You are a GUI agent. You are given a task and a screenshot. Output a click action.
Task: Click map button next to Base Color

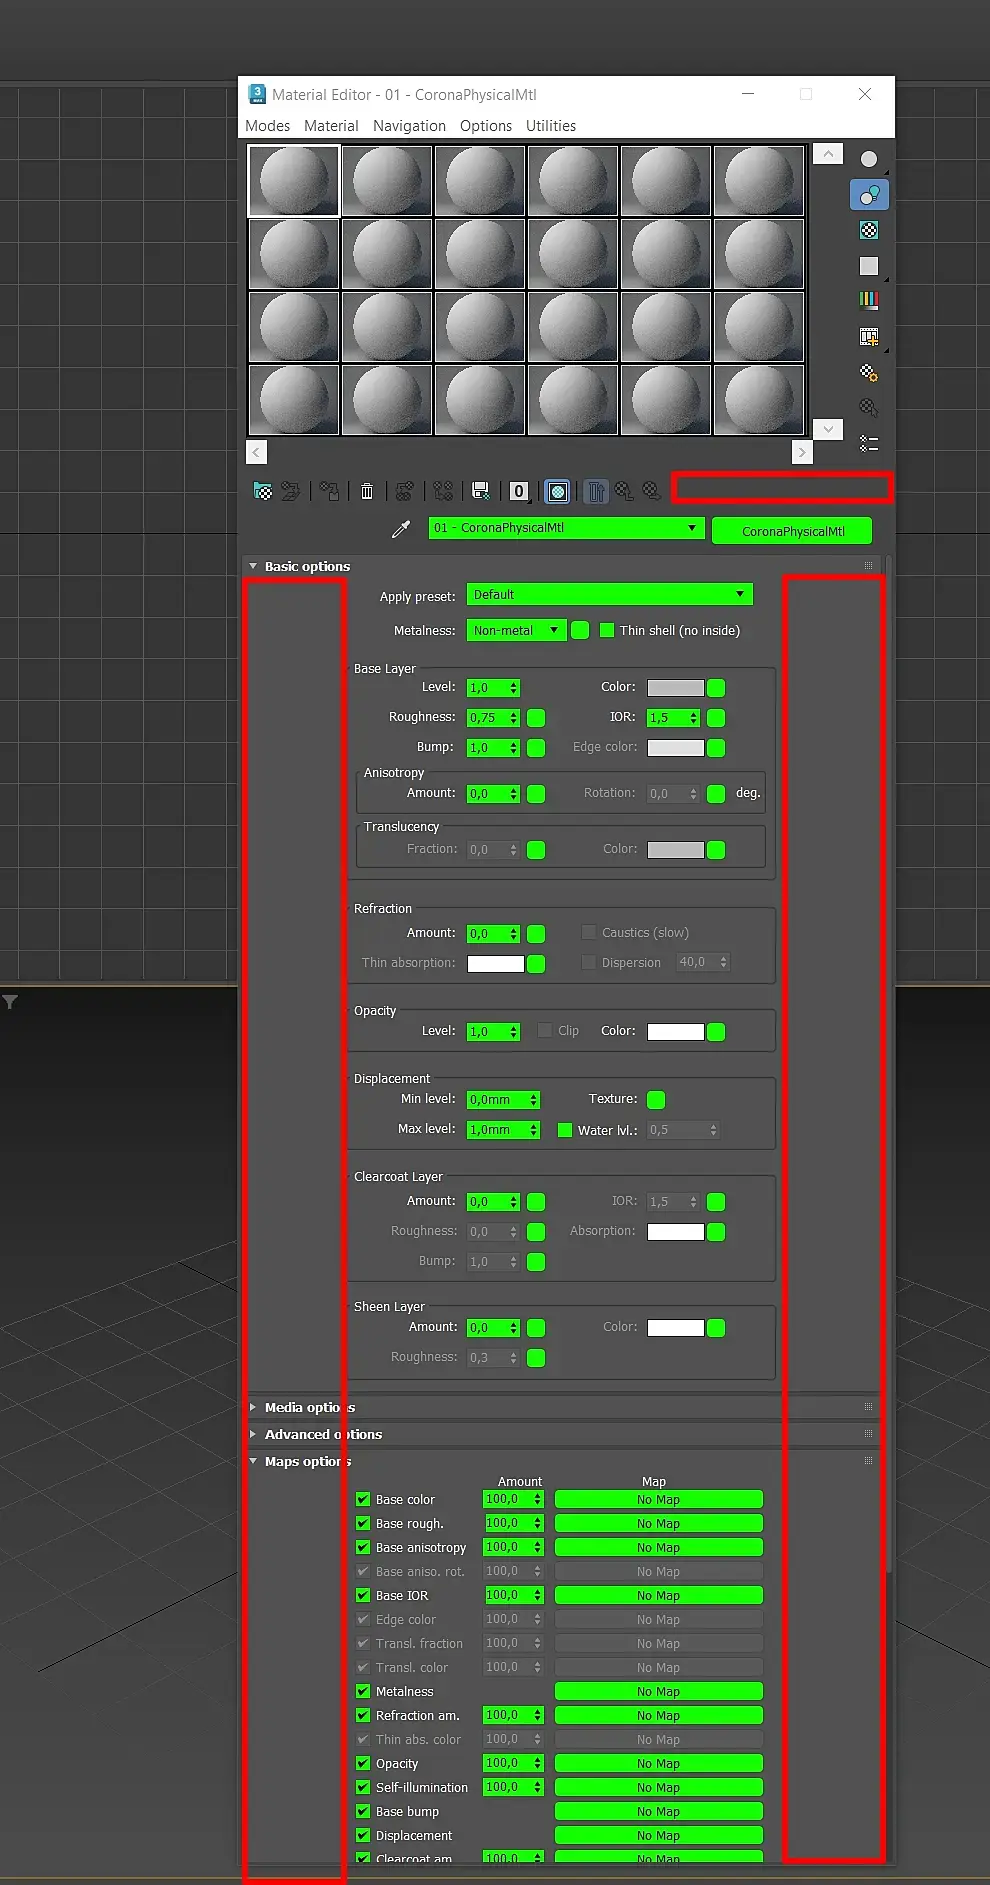[716, 688]
